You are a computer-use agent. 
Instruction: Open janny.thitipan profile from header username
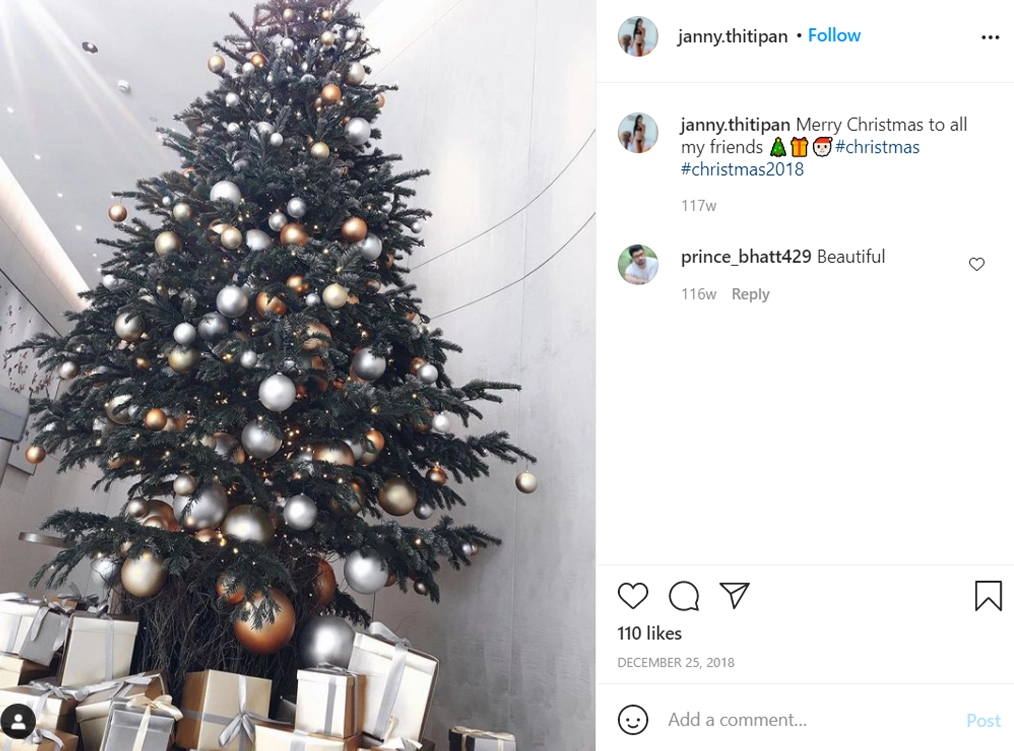point(733,36)
